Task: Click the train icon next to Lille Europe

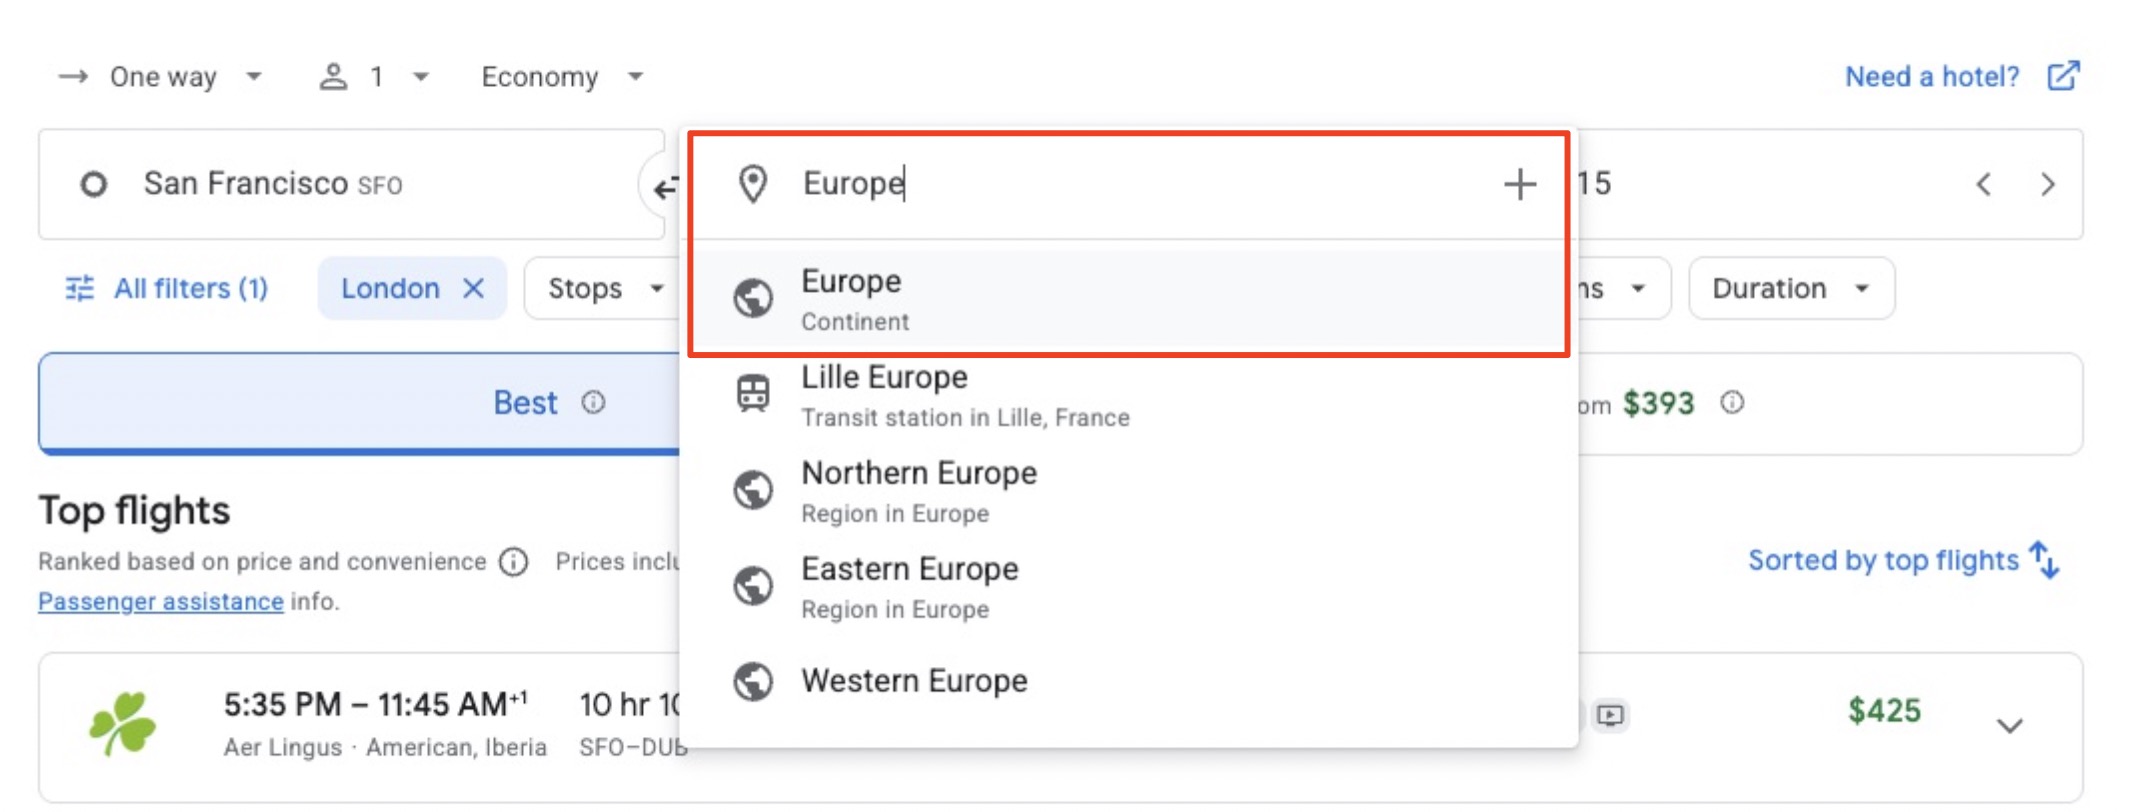Action: coord(754,394)
